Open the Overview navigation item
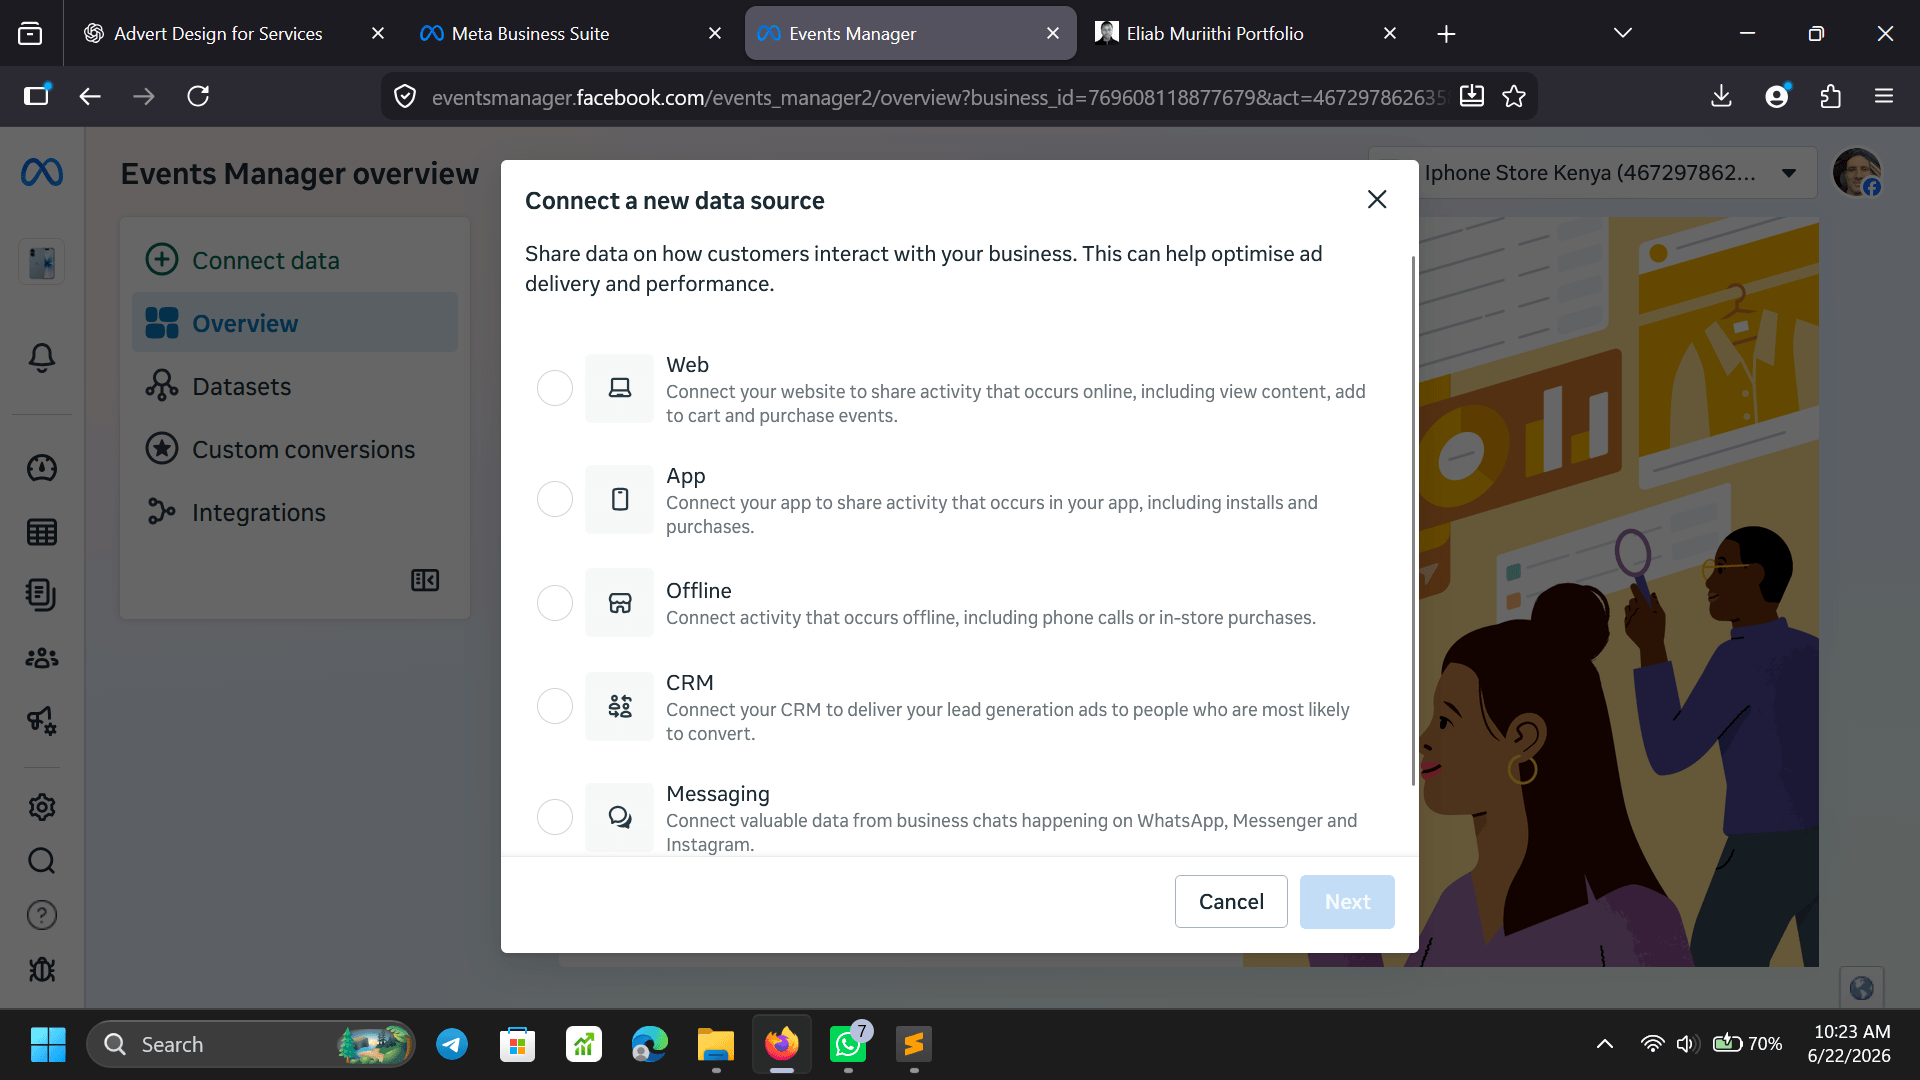The height and width of the screenshot is (1080, 1920). pyautogui.click(x=295, y=323)
